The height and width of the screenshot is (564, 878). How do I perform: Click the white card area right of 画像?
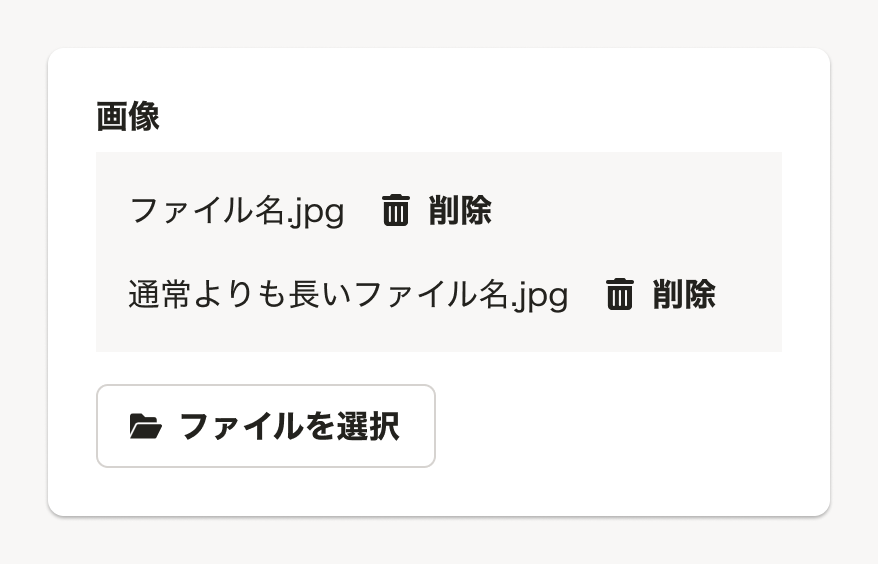(x=480, y=117)
